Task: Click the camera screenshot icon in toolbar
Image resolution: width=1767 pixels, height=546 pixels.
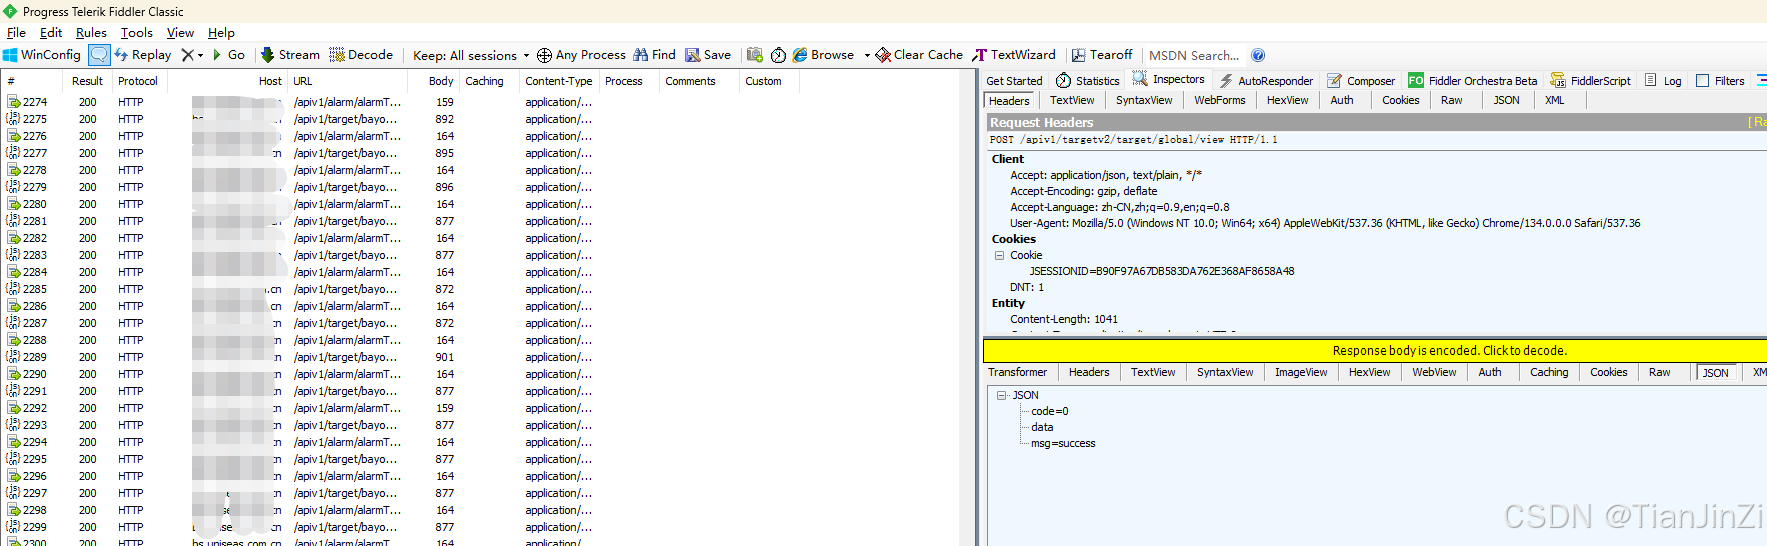Action: tap(755, 55)
